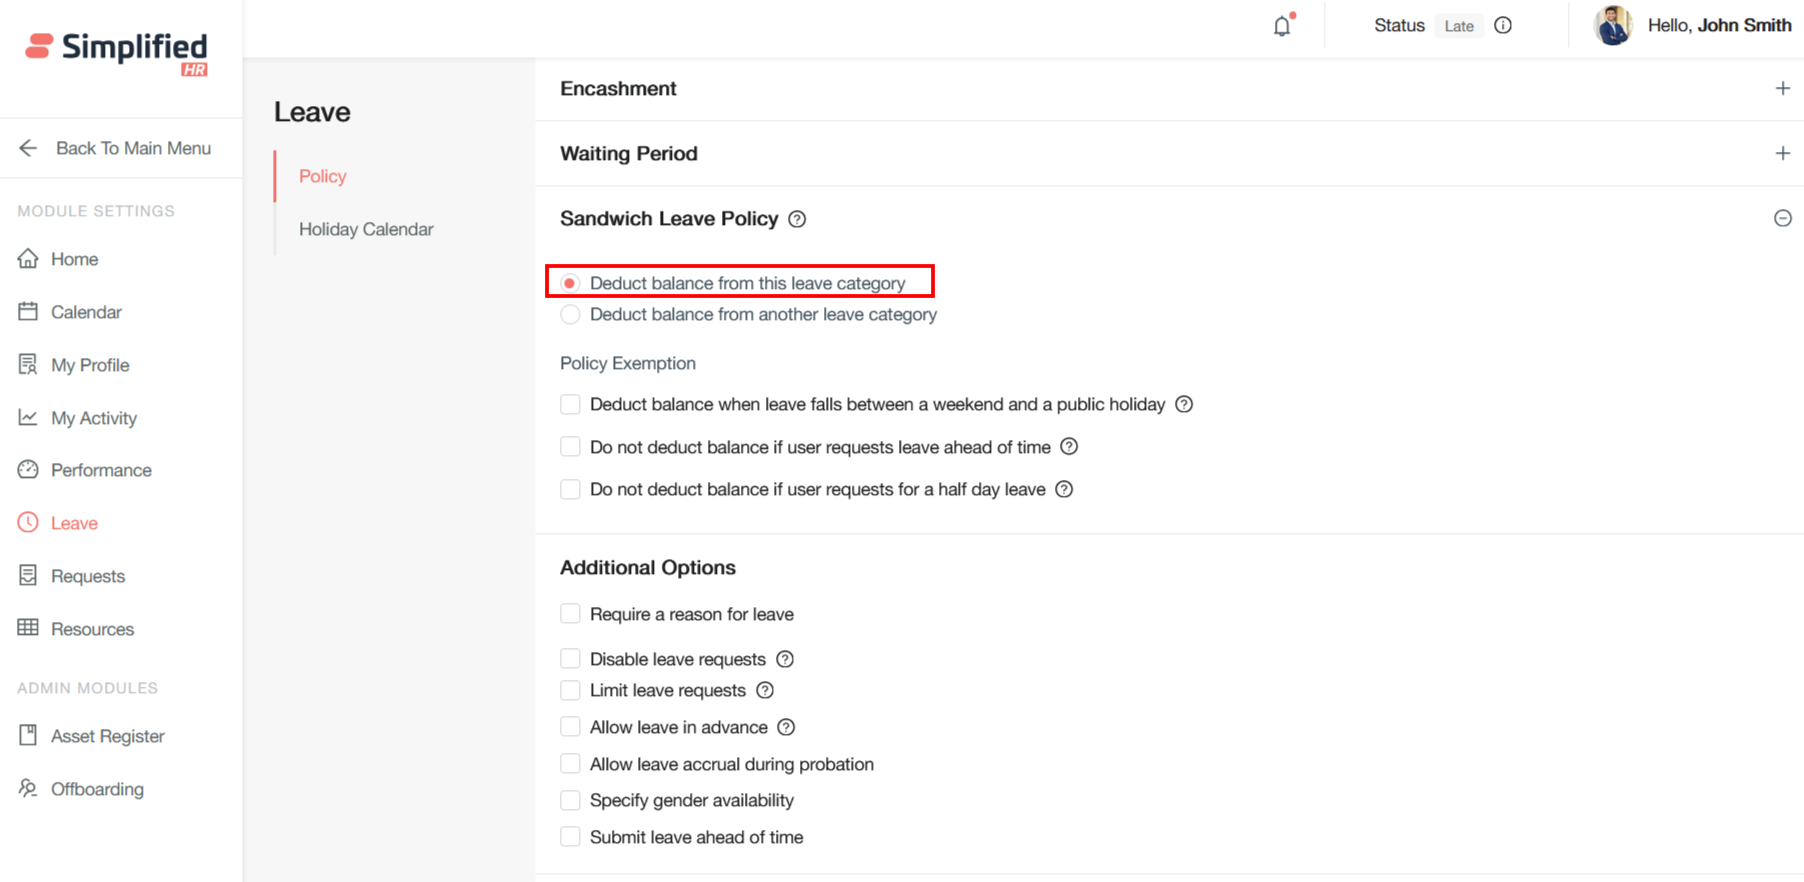Click the Sandwich Leave Policy help icon
The image size is (1804, 882).
tap(797, 219)
